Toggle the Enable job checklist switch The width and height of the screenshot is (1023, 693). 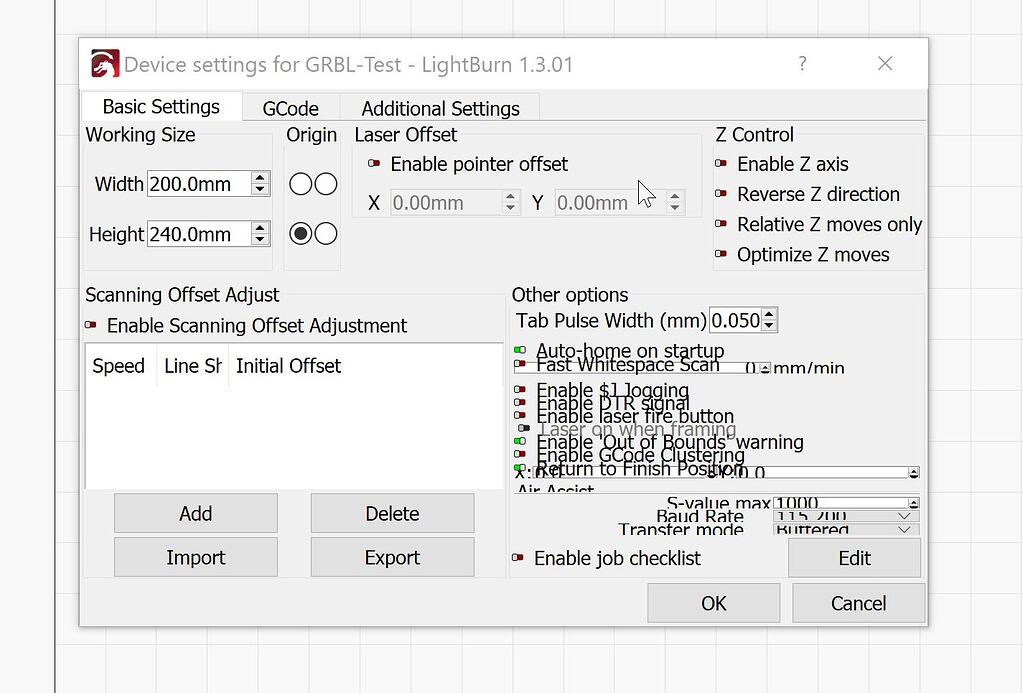pyautogui.click(x=520, y=559)
